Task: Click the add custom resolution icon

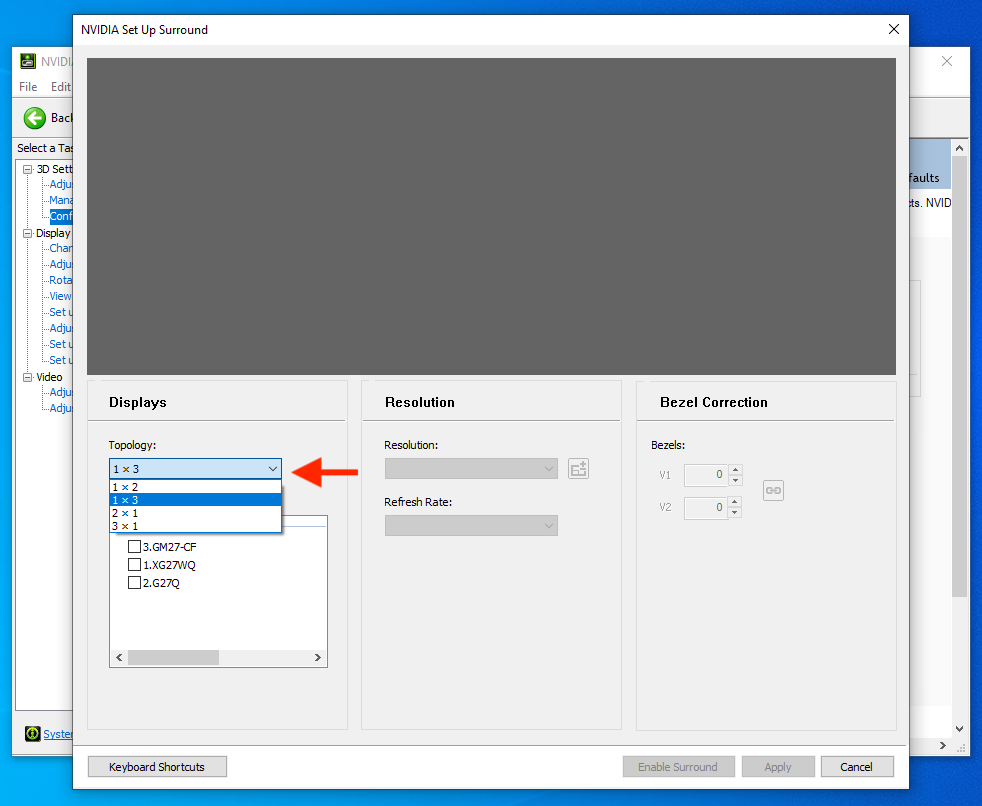Action: point(578,468)
